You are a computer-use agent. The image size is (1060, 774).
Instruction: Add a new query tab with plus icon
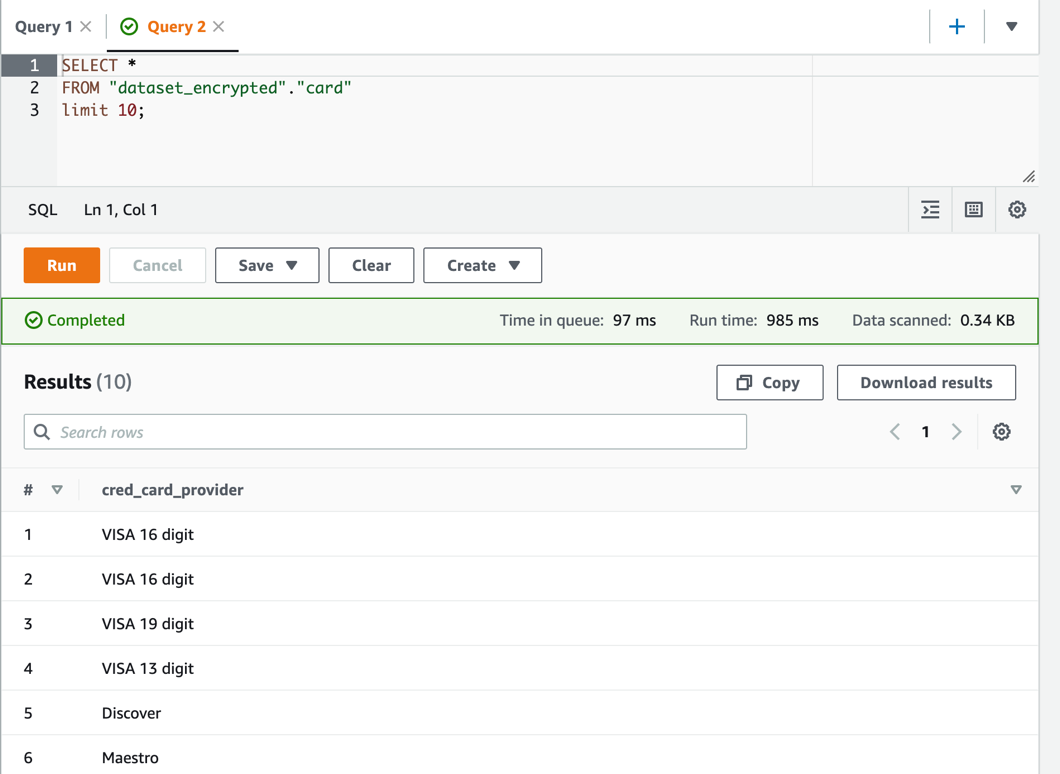click(957, 27)
